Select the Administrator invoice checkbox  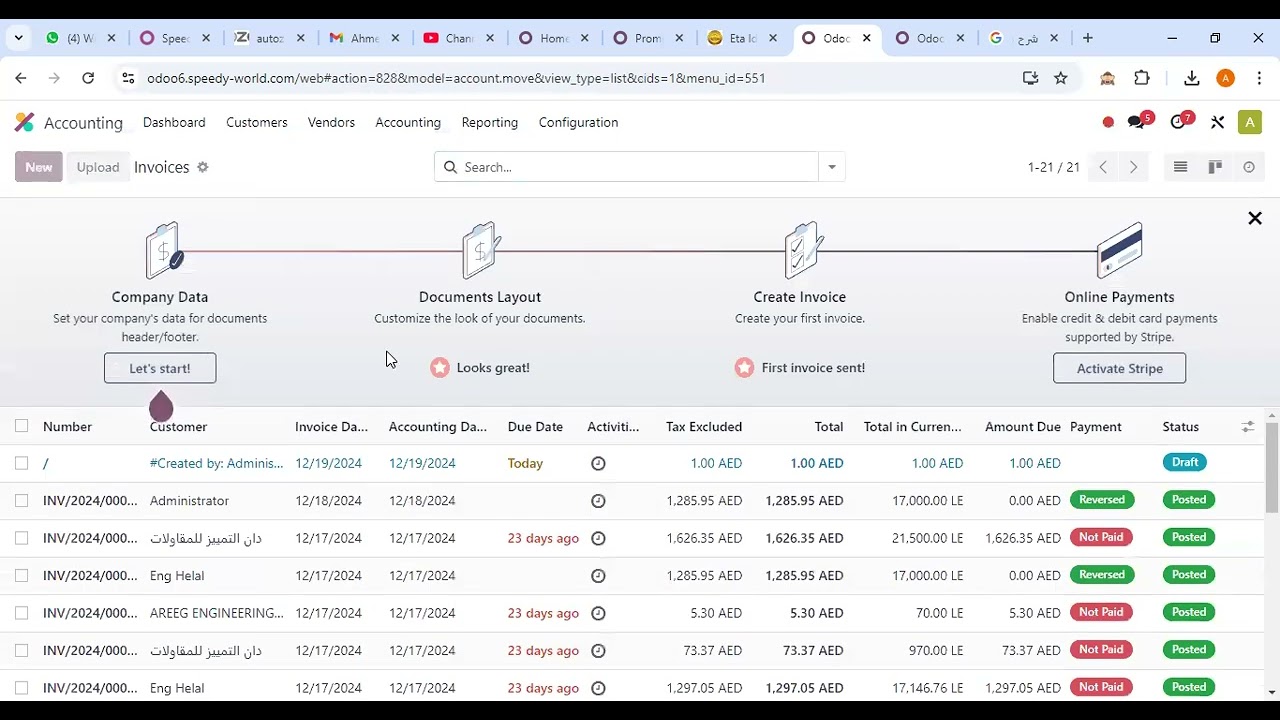[21, 500]
